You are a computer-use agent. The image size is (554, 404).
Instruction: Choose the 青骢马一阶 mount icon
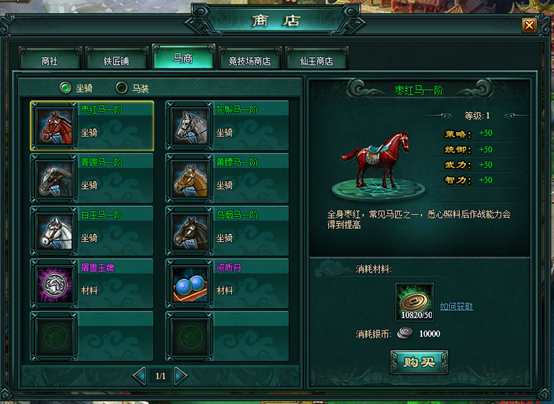coord(55,179)
